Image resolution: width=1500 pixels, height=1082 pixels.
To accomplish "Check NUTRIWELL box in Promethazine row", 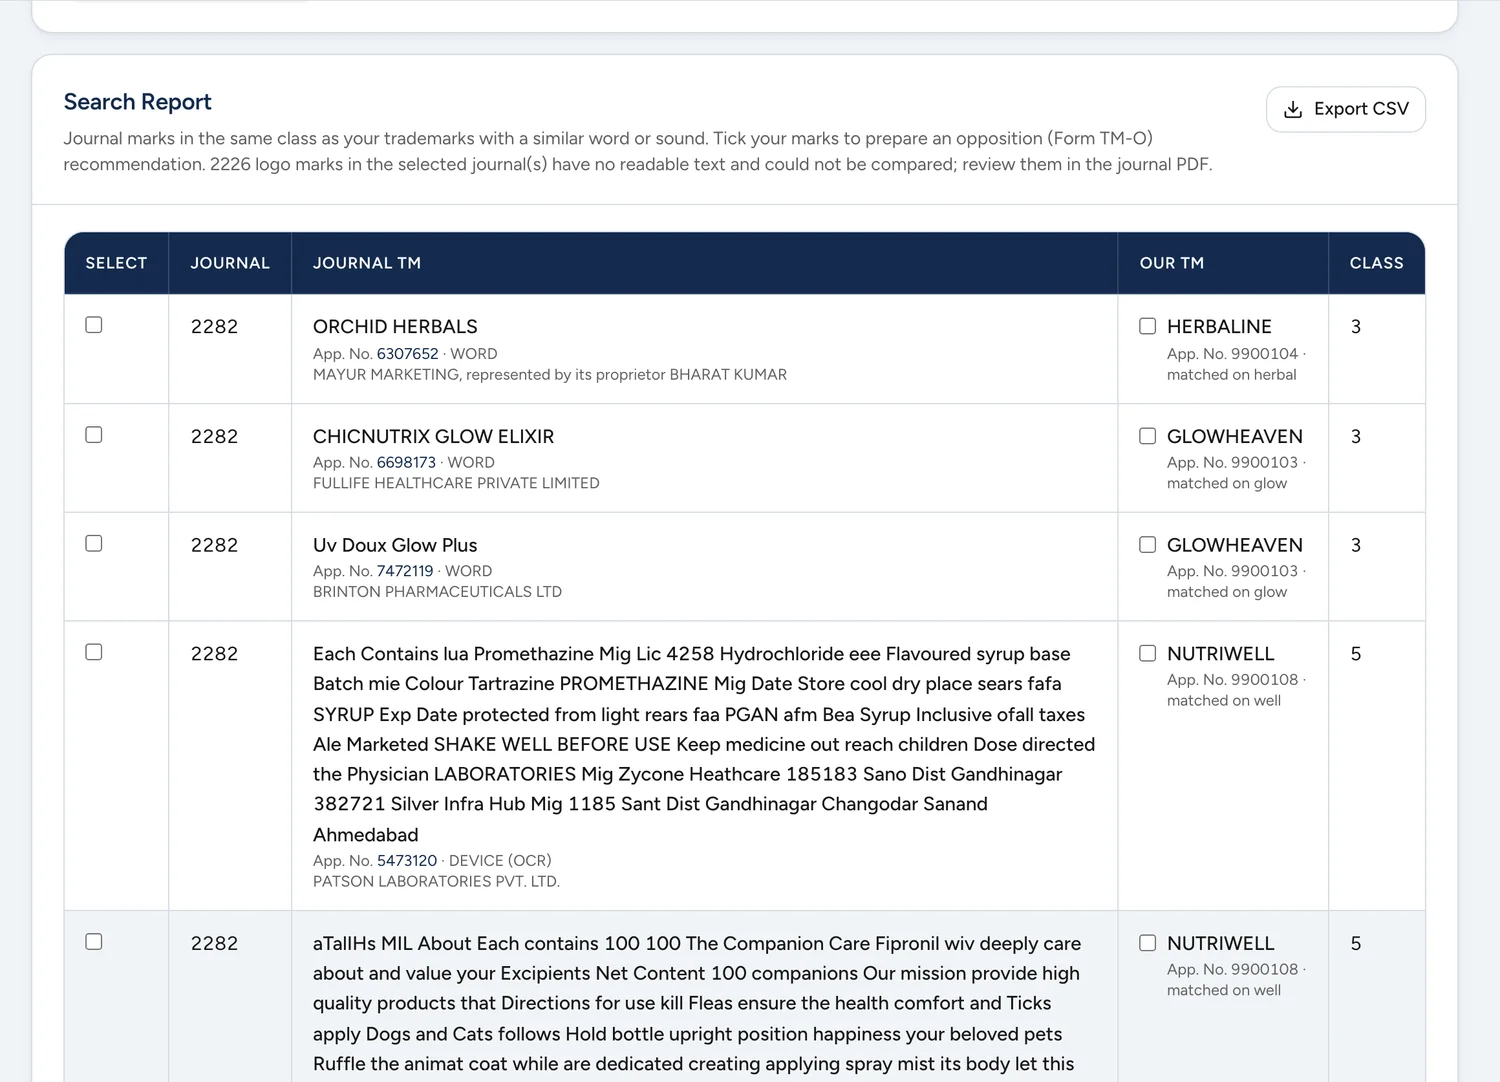I will (1148, 653).
